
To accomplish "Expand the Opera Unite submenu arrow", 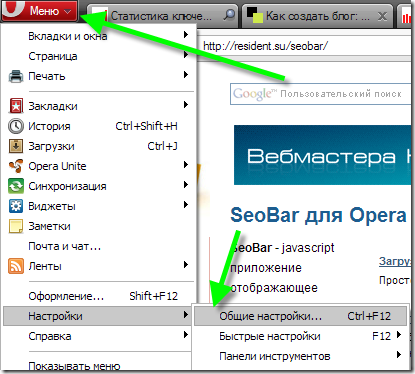I will (186, 165).
